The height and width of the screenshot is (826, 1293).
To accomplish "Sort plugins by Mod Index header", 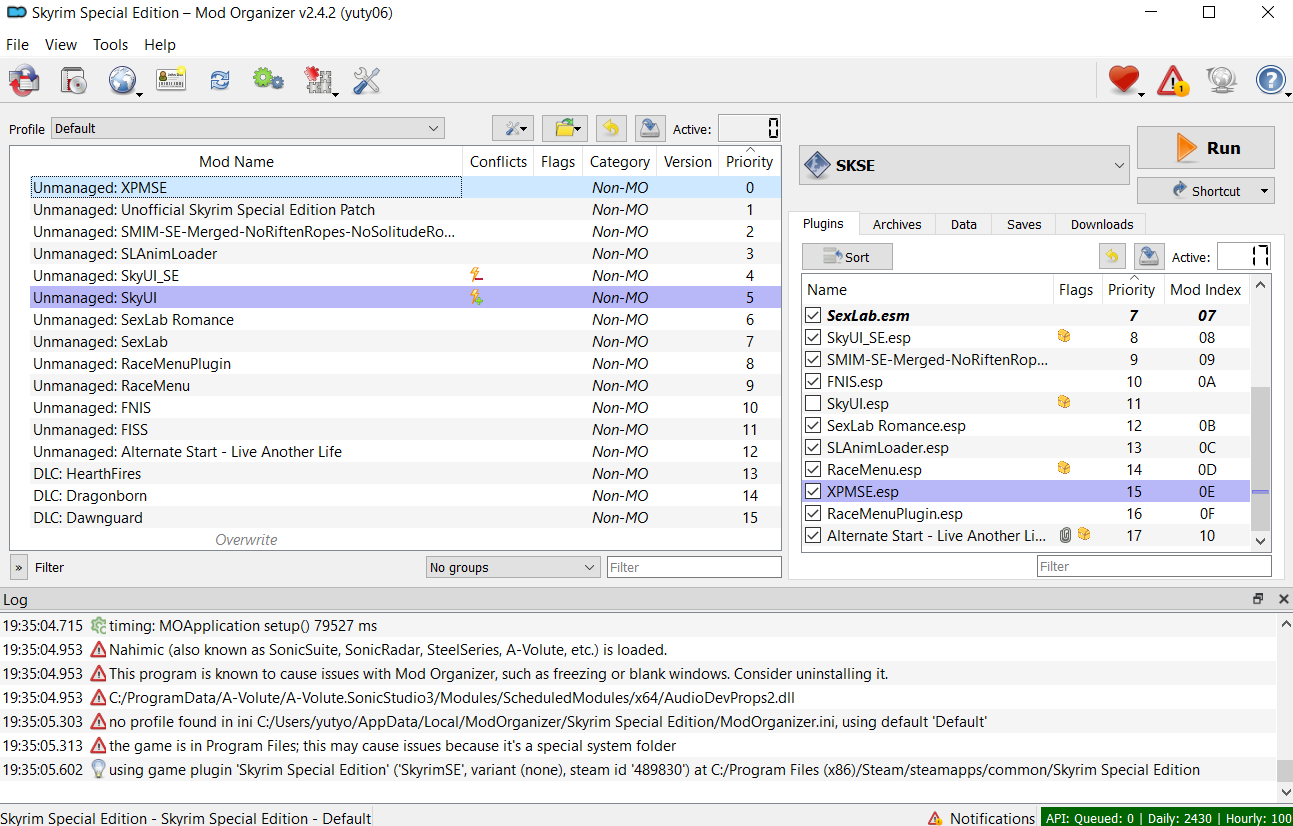I will 1205,289.
